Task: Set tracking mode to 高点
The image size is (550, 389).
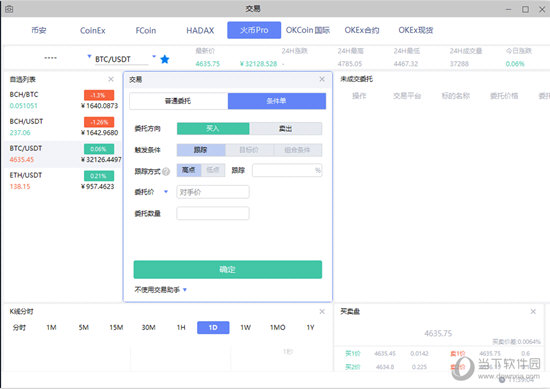Action: pos(189,170)
